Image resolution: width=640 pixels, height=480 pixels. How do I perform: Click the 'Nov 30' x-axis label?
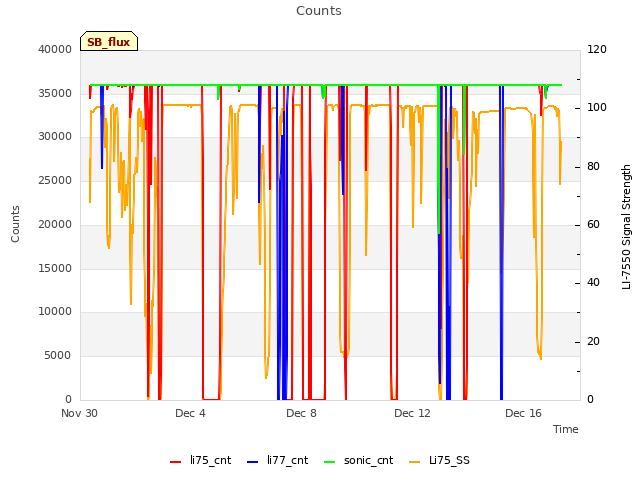tap(79, 413)
